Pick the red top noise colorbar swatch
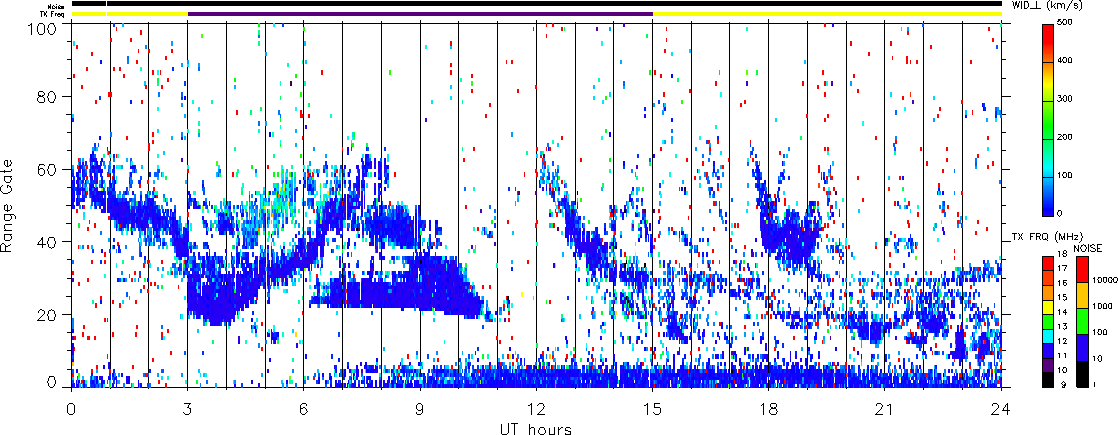This screenshot has height=435, width=1118. tap(1082, 269)
